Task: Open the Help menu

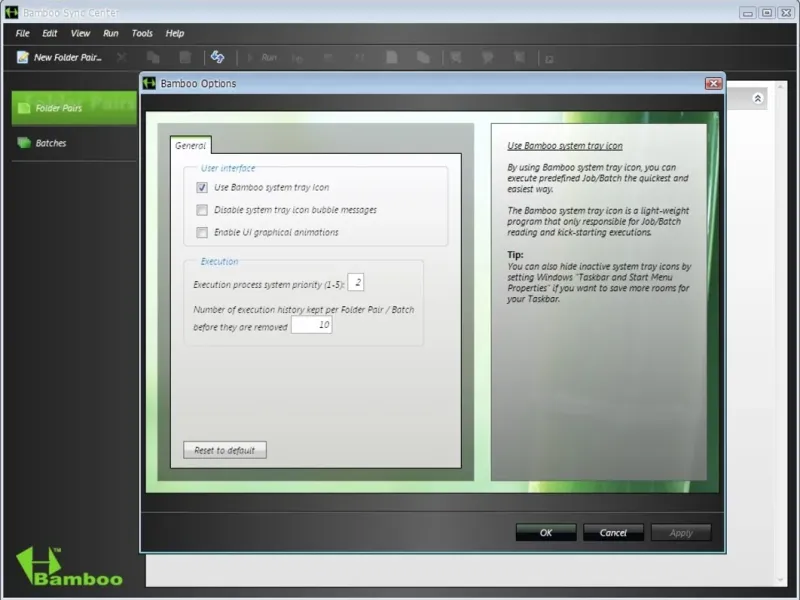Action: (174, 33)
